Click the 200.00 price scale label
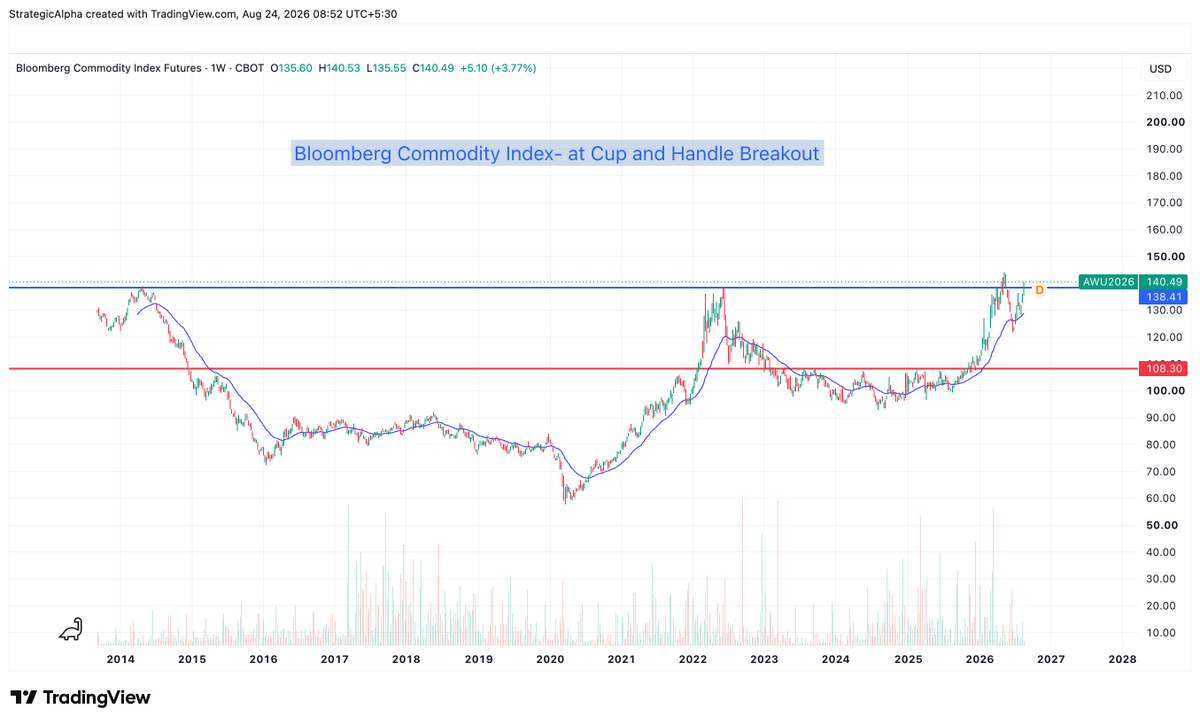This screenshot has width=1200, height=724. pyautogui.click(x=1165, y=123)
